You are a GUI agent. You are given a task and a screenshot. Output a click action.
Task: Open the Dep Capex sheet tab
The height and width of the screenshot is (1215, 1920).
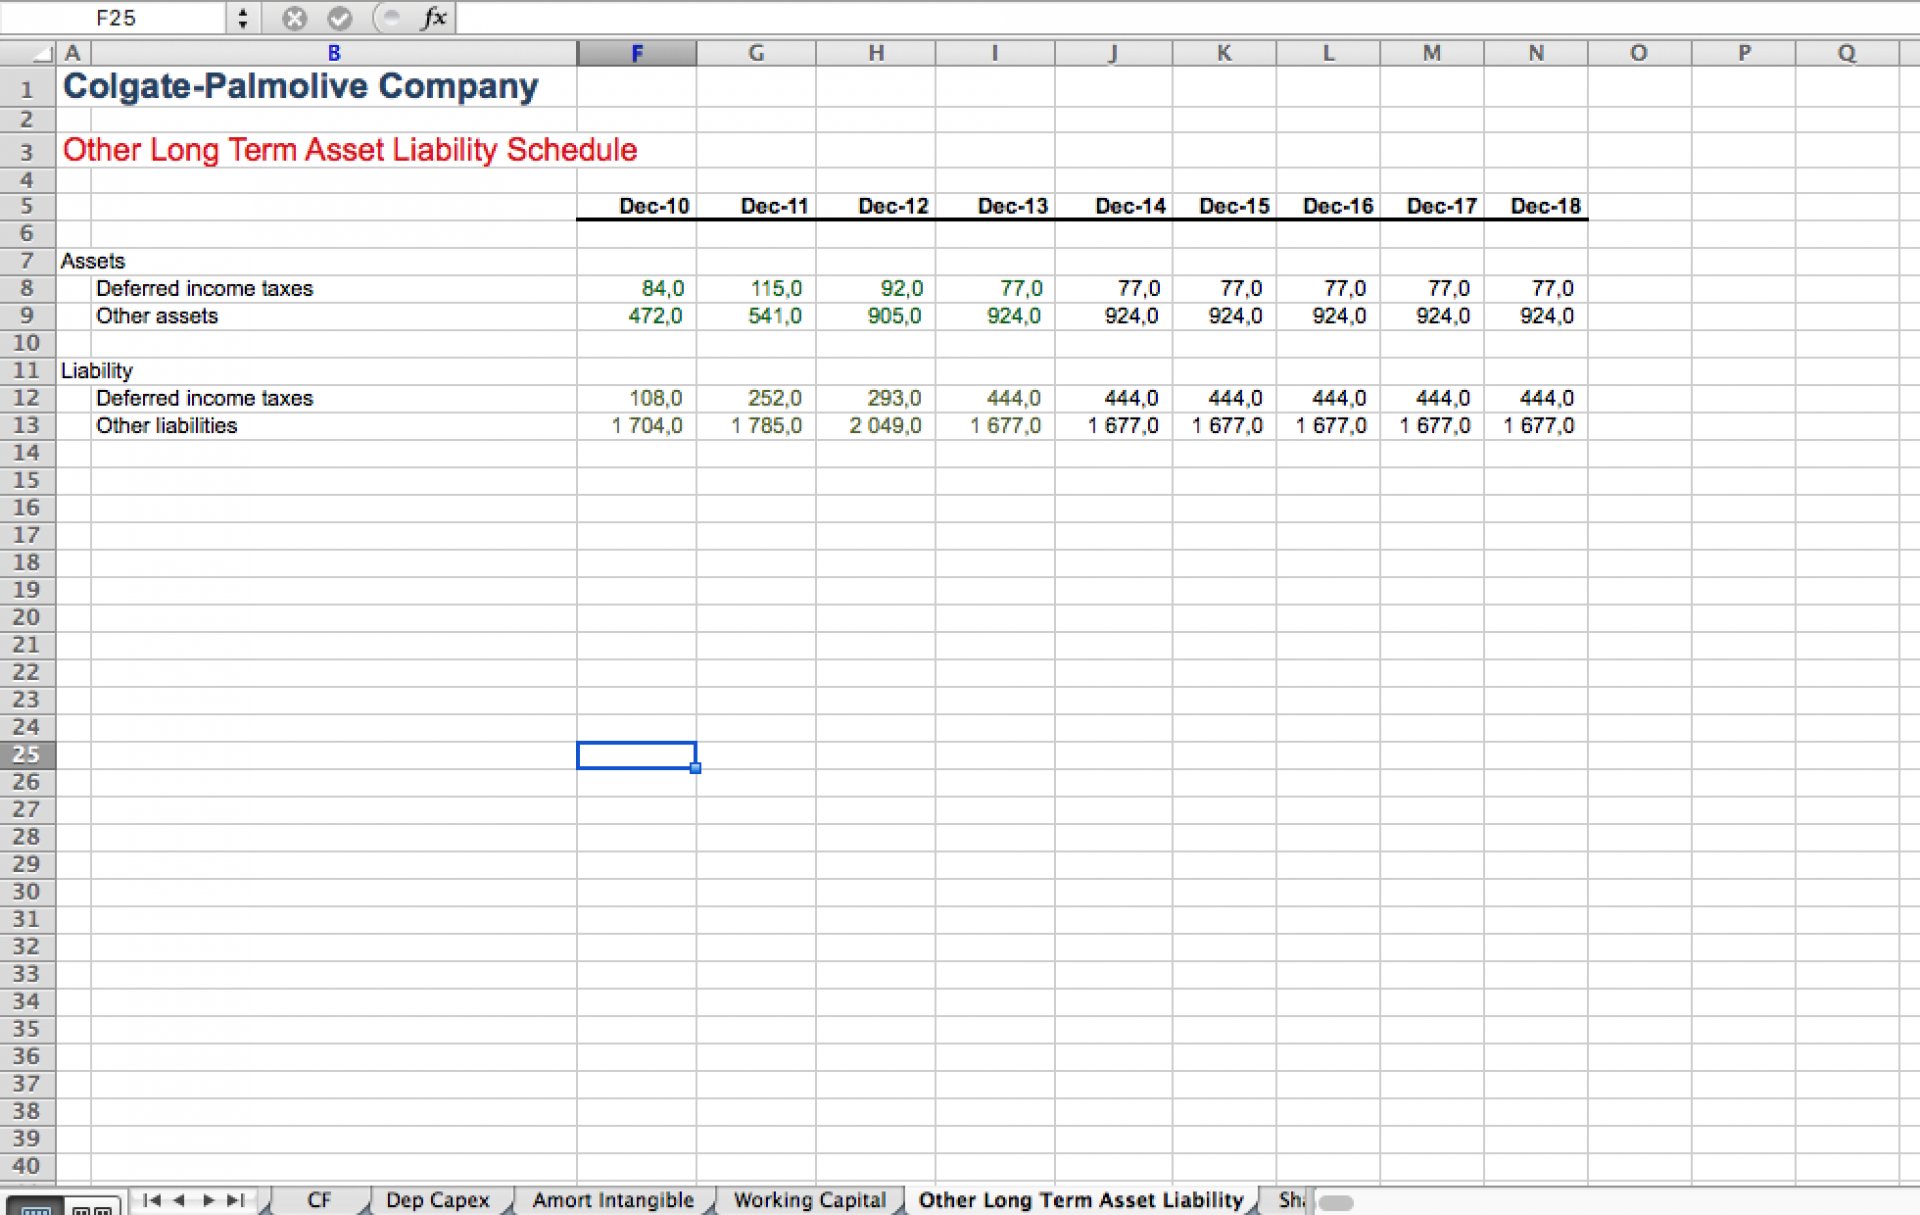[438, 1200]
